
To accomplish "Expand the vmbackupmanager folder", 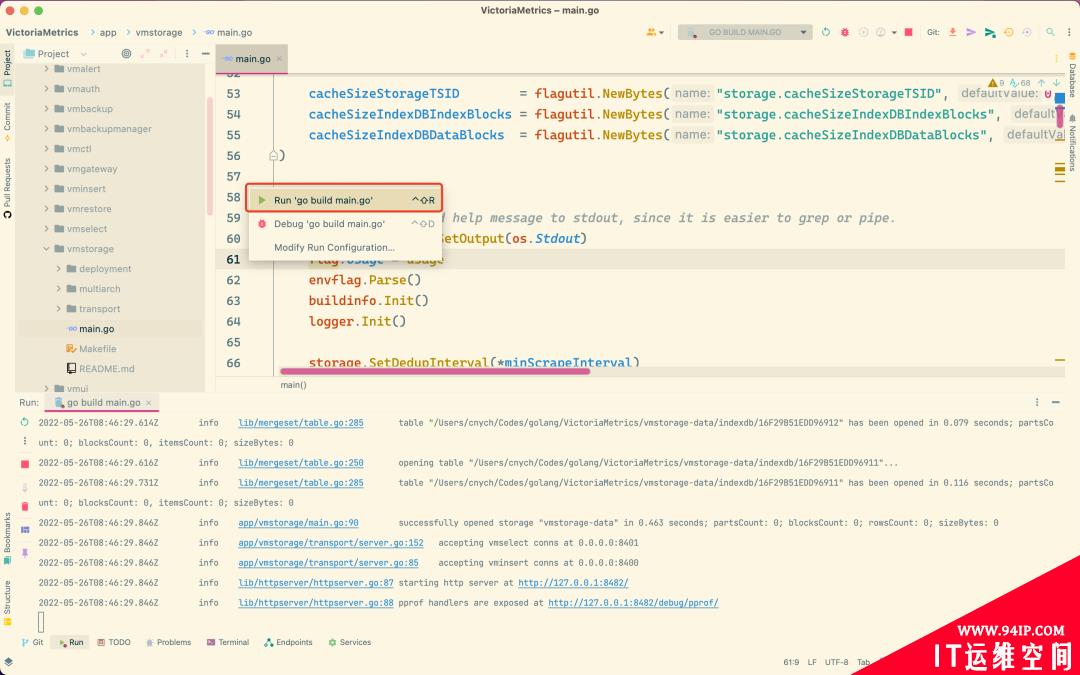I will click(x=46, y=129).
